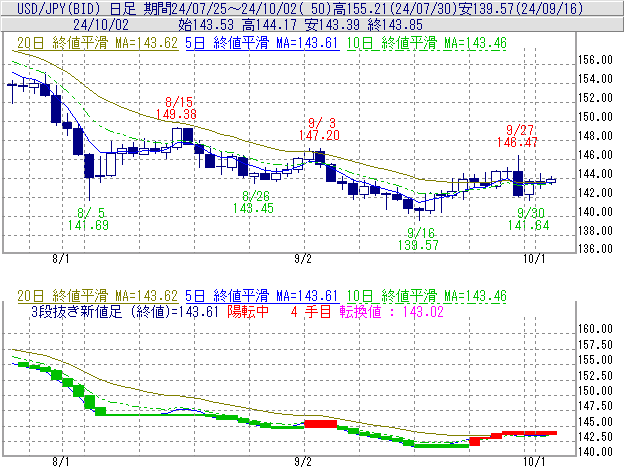
Task: Click the 高155.21(24/07/30) header value
Action: tap(398, 8)
